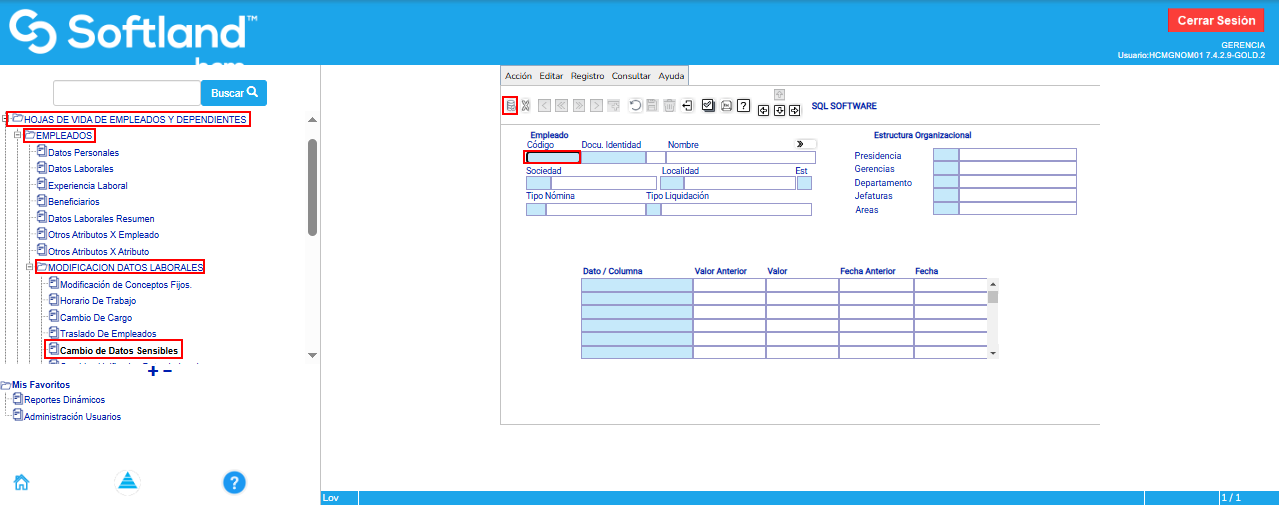Open the Consultar menu
Screen dimensions: 1279x505
pyautogui.click(x=631, y=76)
